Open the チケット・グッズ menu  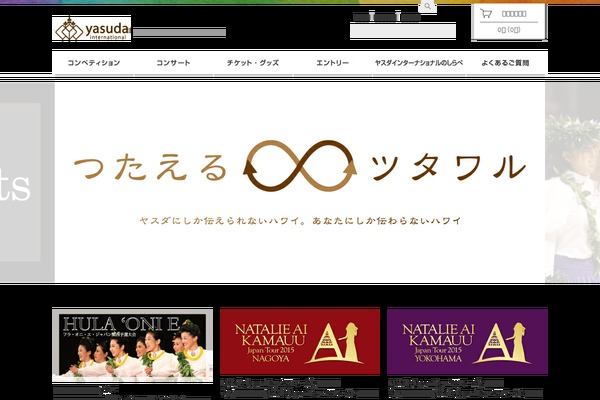pyautogui.click(x=253, y=63)
